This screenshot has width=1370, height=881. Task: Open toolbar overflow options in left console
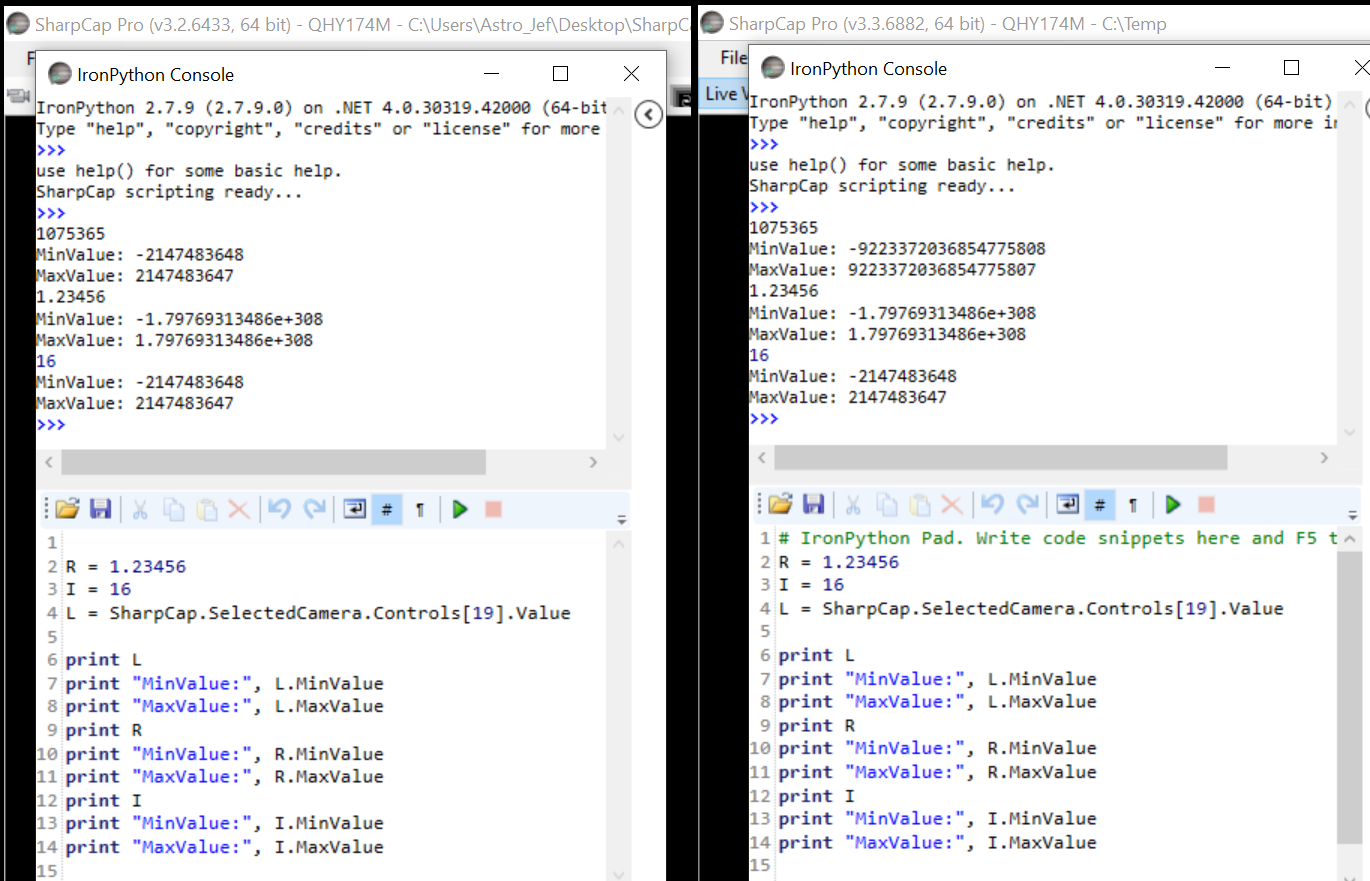coord(621,519)
